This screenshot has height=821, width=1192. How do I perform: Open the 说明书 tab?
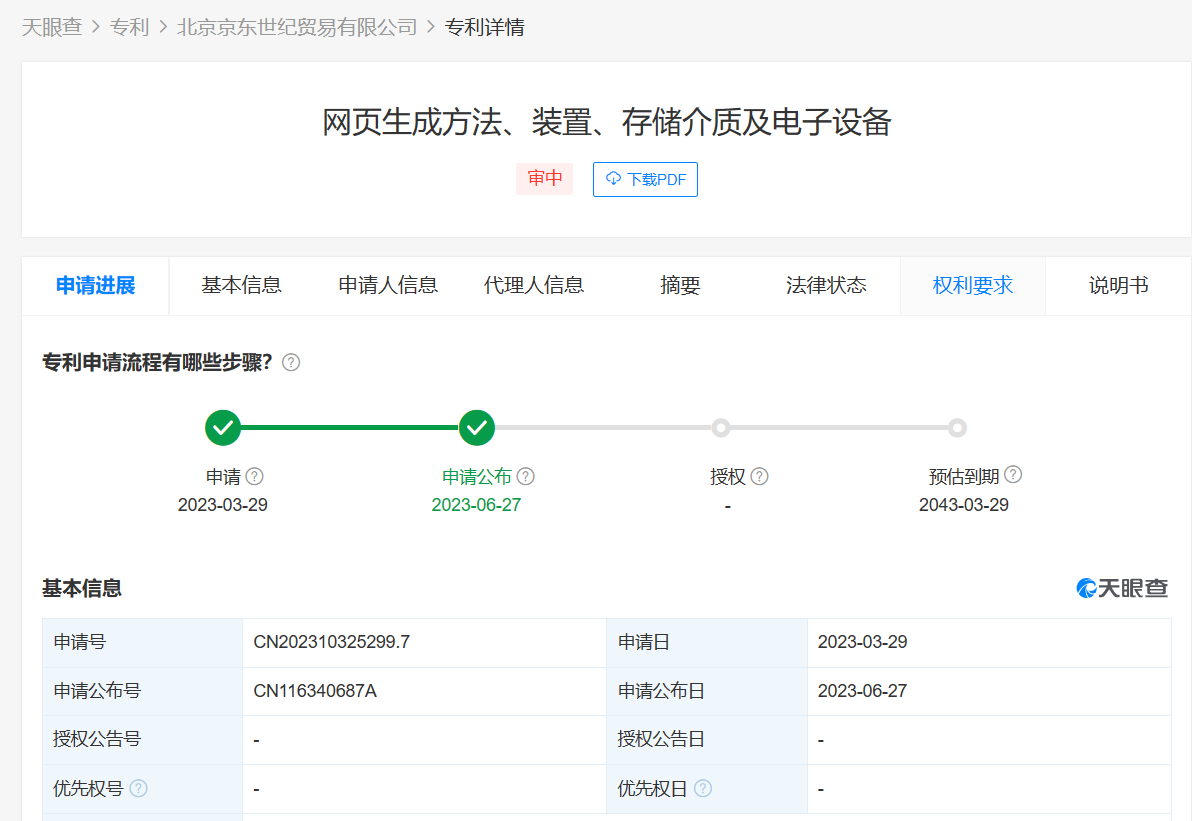tap(1118, 286)
